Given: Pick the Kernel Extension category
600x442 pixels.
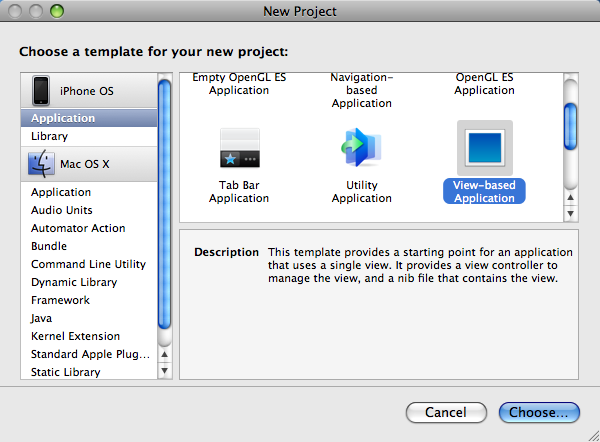Looking at the screenshot, I should coord(75,336).
